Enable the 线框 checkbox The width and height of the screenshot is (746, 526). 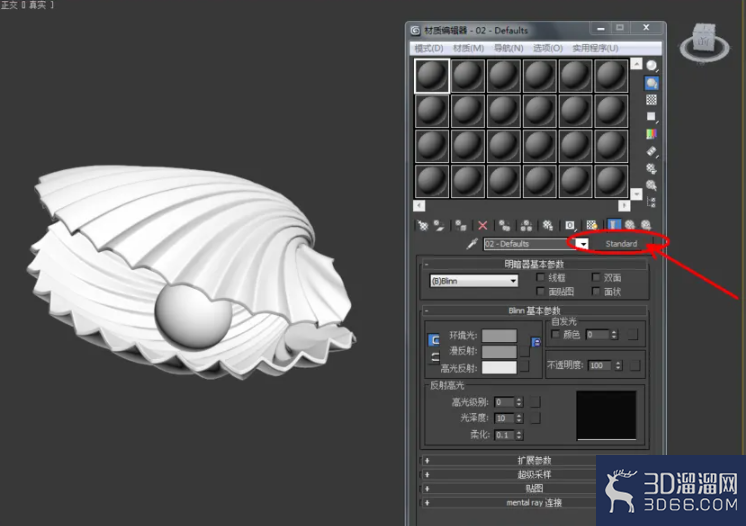(540, 277)
